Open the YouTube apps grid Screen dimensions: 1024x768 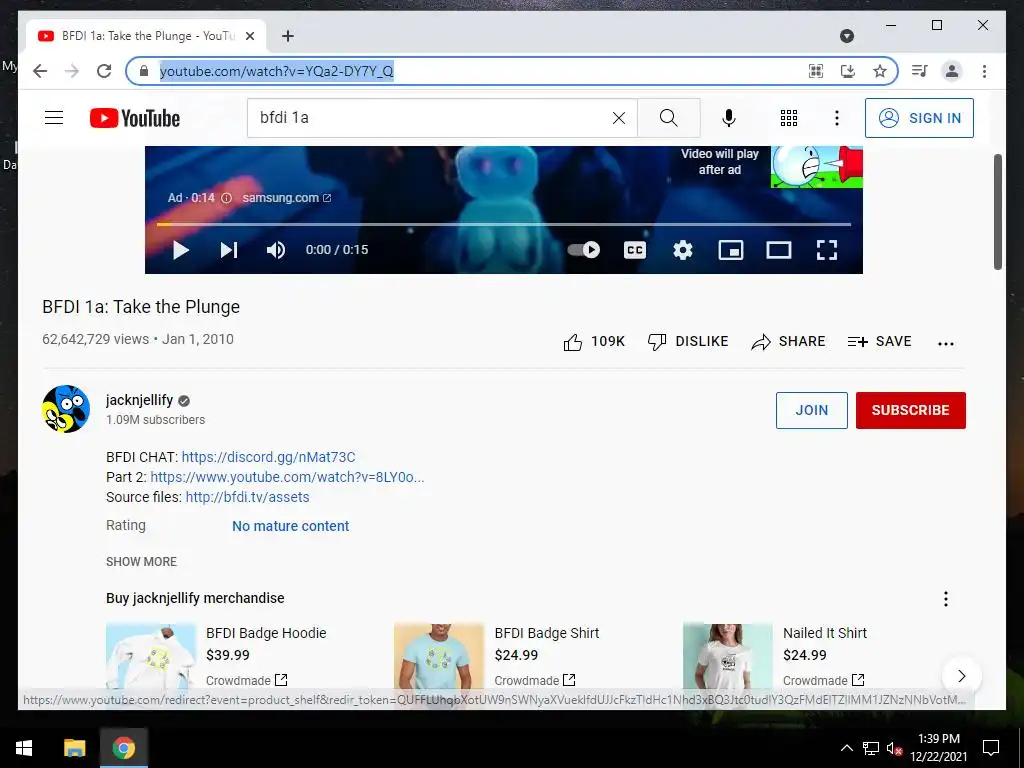[x=789, y=118]
